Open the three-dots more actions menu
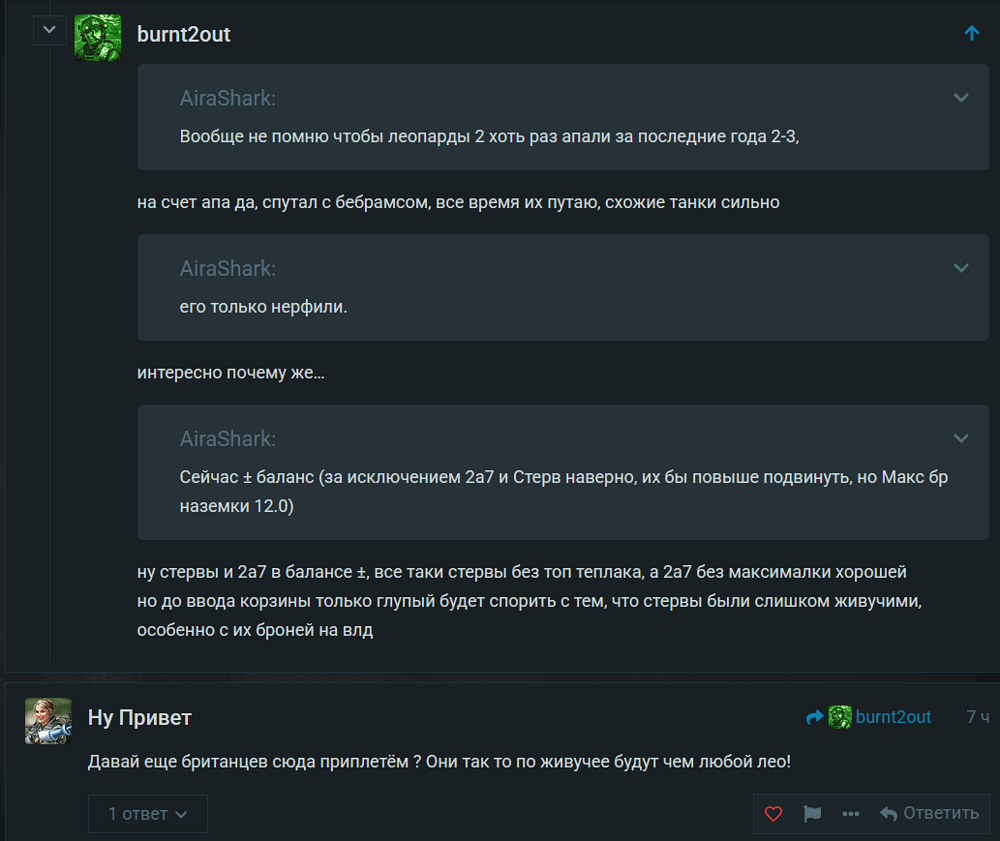This screenshot has width=1000, height=841. point(850,814)
